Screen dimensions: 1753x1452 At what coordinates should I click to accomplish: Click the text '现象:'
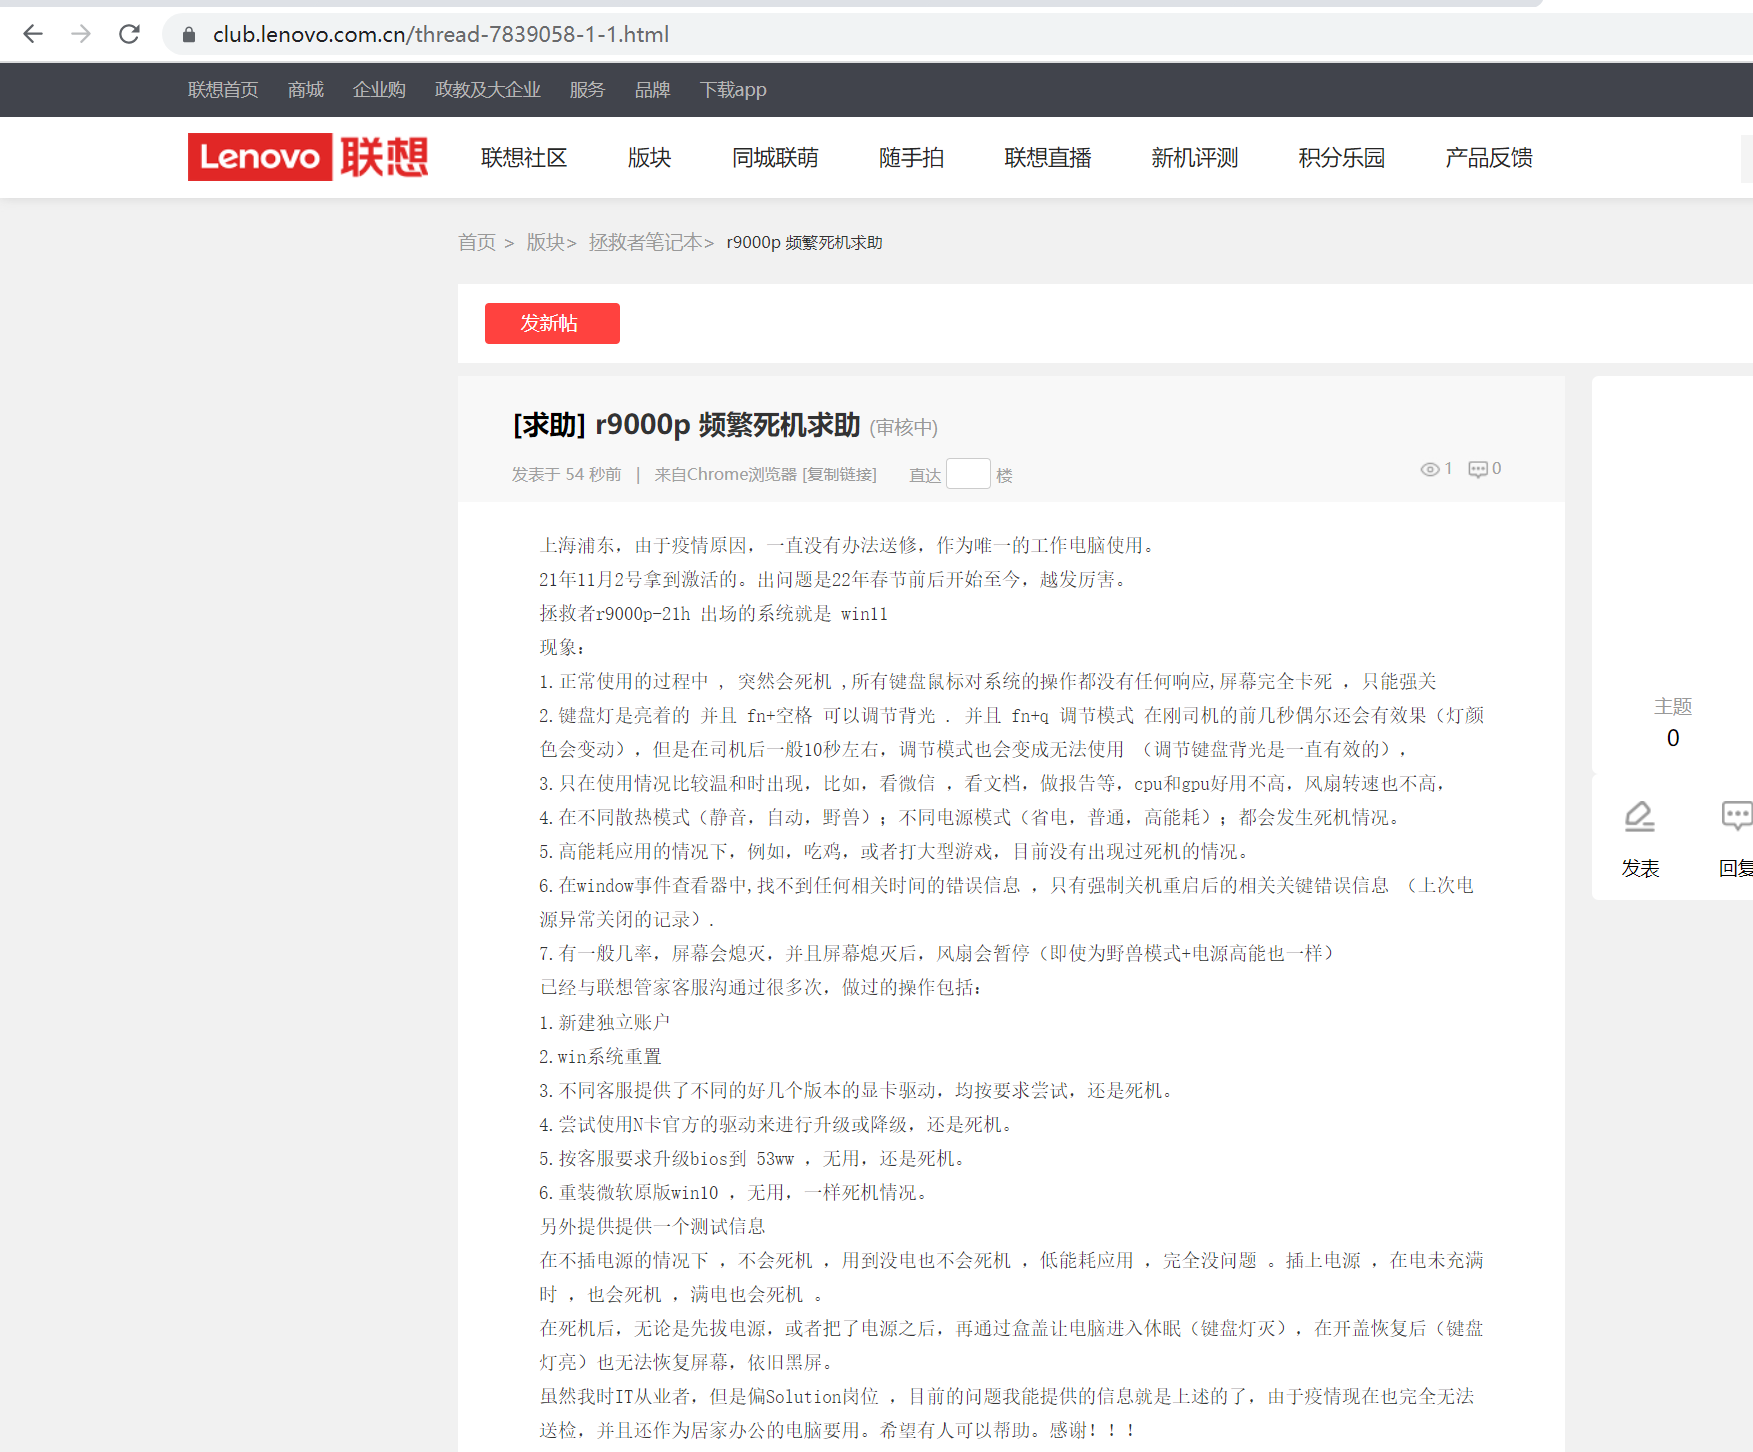point(563,647)
